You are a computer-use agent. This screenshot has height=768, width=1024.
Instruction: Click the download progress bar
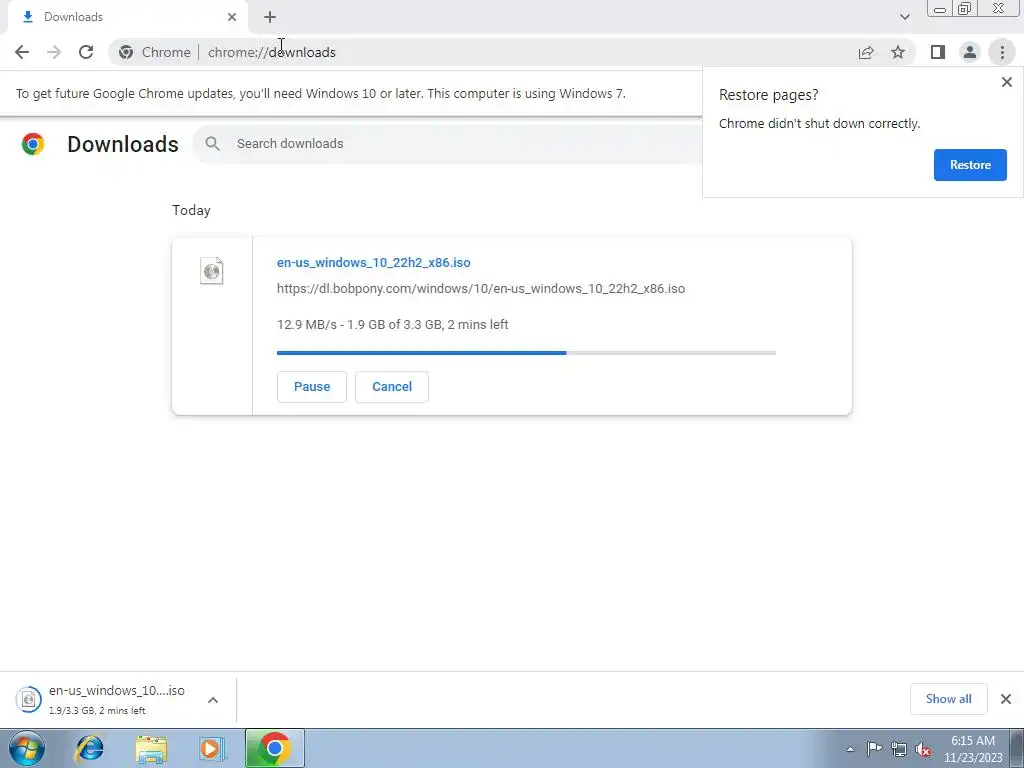[526, 353]
